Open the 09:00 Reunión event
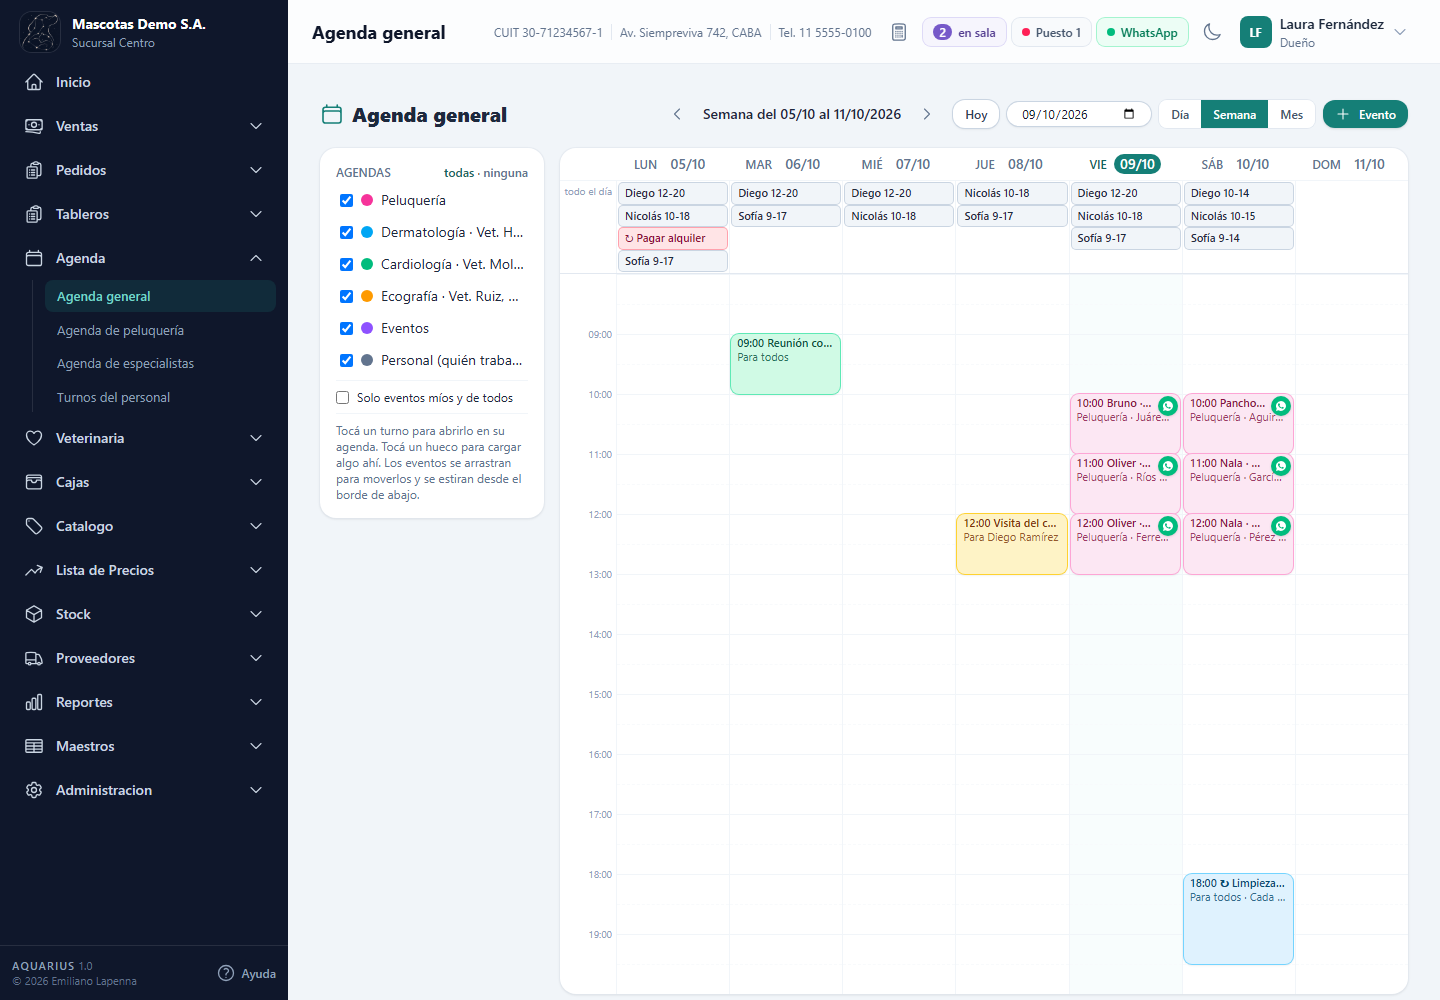 (785, 364)
